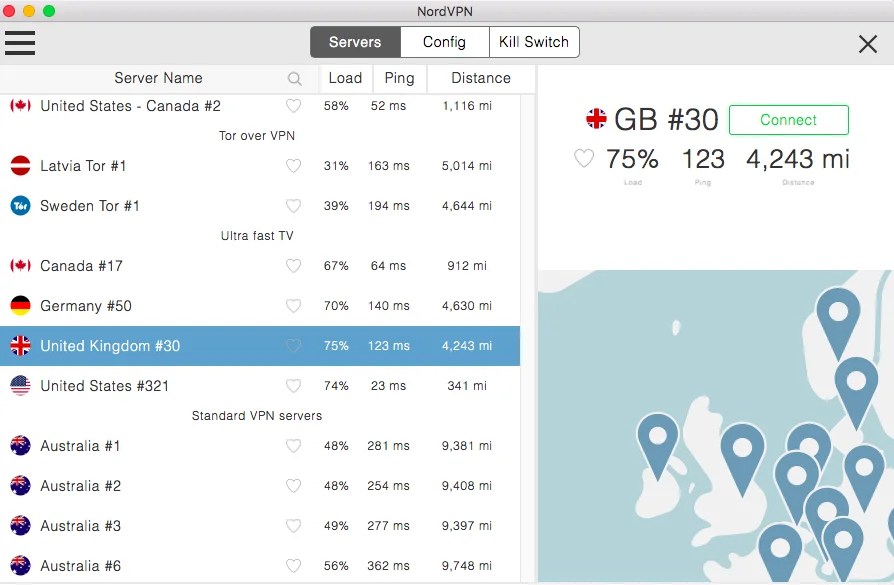Click 4,243 mi distance in detail panel
The width and height of the screenshot is (894, 585).
[798, 159]
